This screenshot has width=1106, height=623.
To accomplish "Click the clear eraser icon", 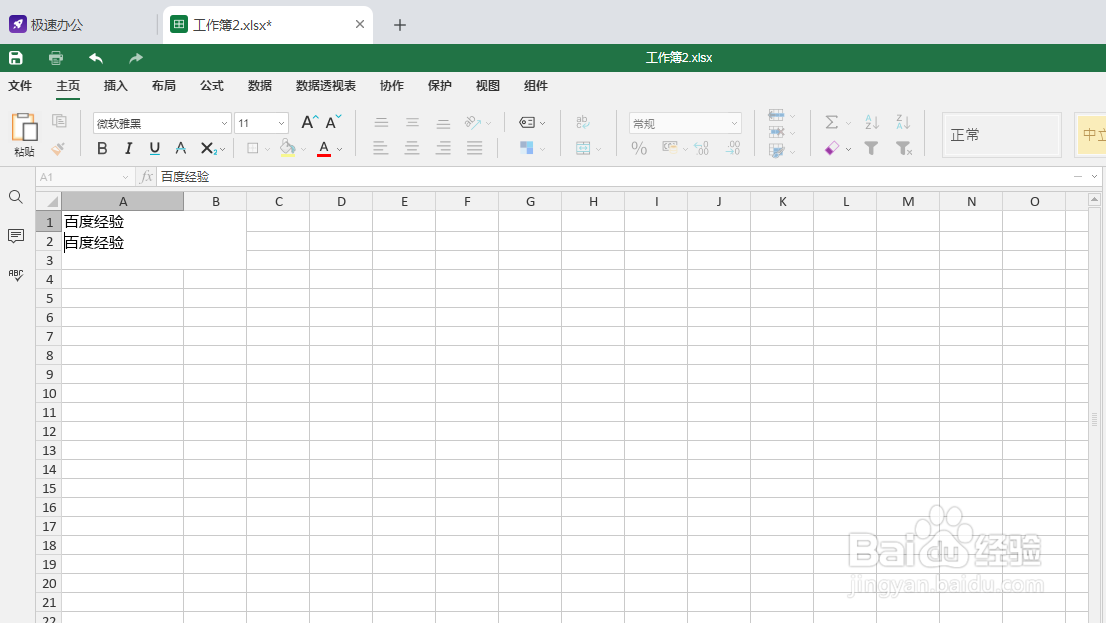I will coord(832,148).
